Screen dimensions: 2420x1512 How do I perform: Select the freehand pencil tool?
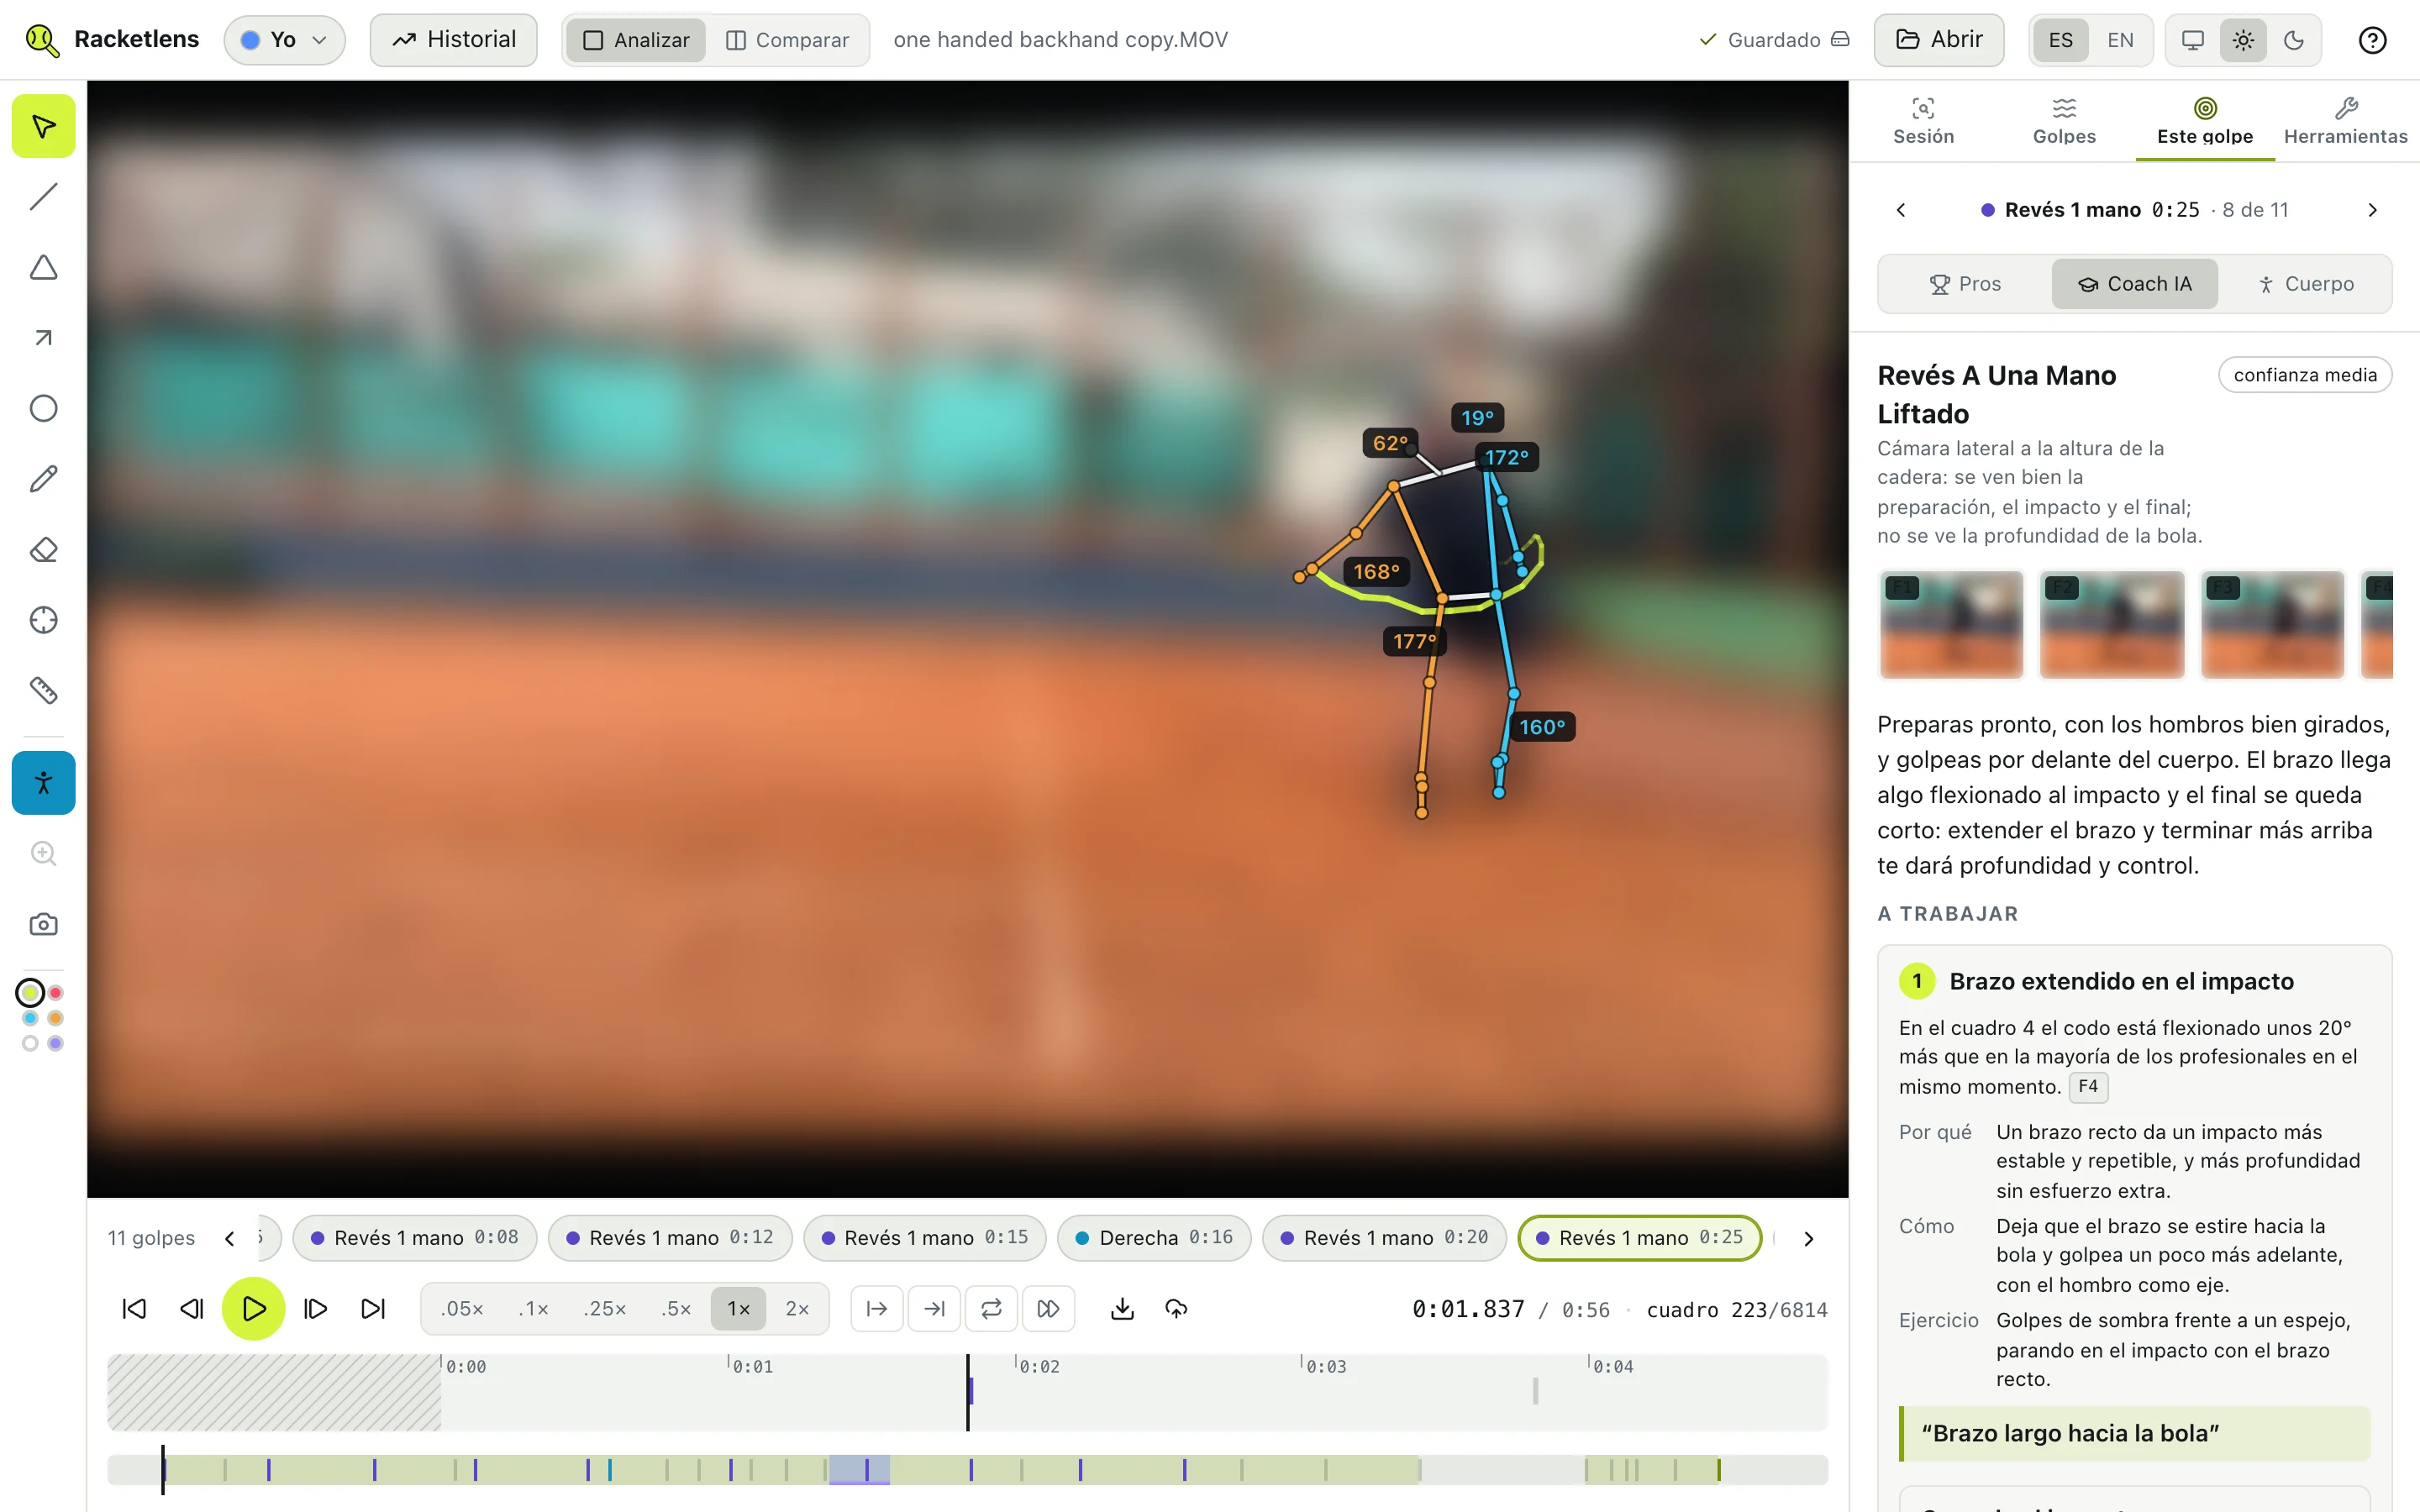43,479
